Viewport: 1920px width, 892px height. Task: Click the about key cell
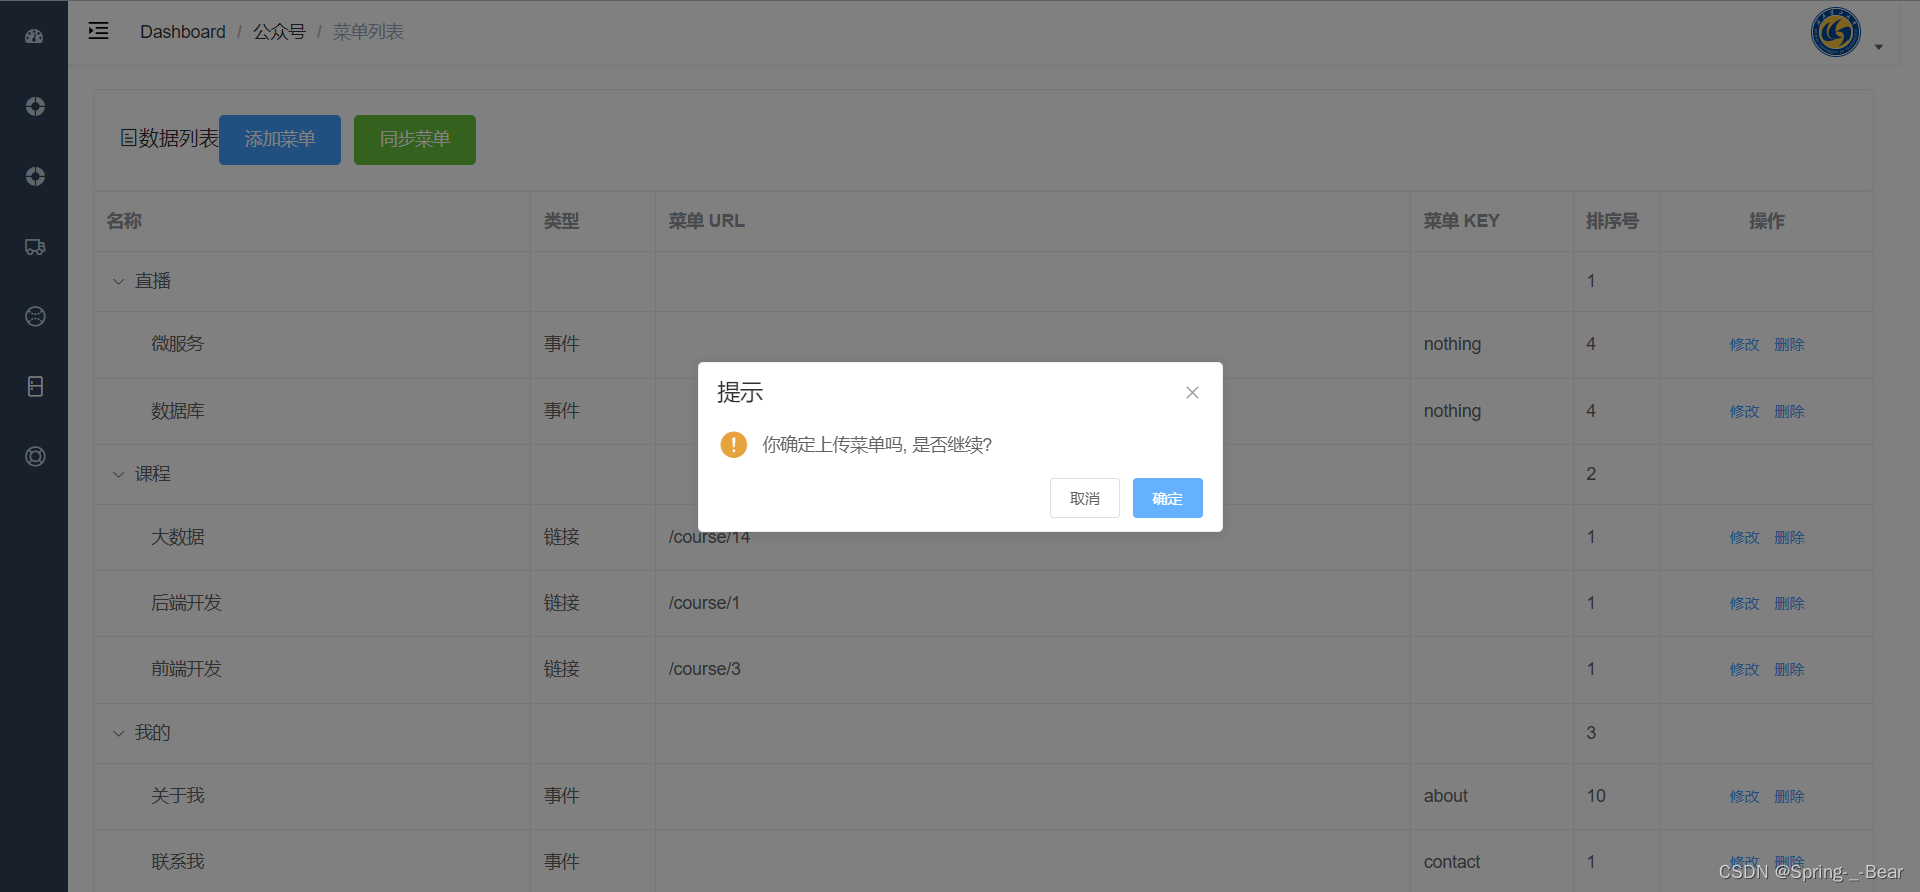pyautogui.click(x=1492, y=796)
